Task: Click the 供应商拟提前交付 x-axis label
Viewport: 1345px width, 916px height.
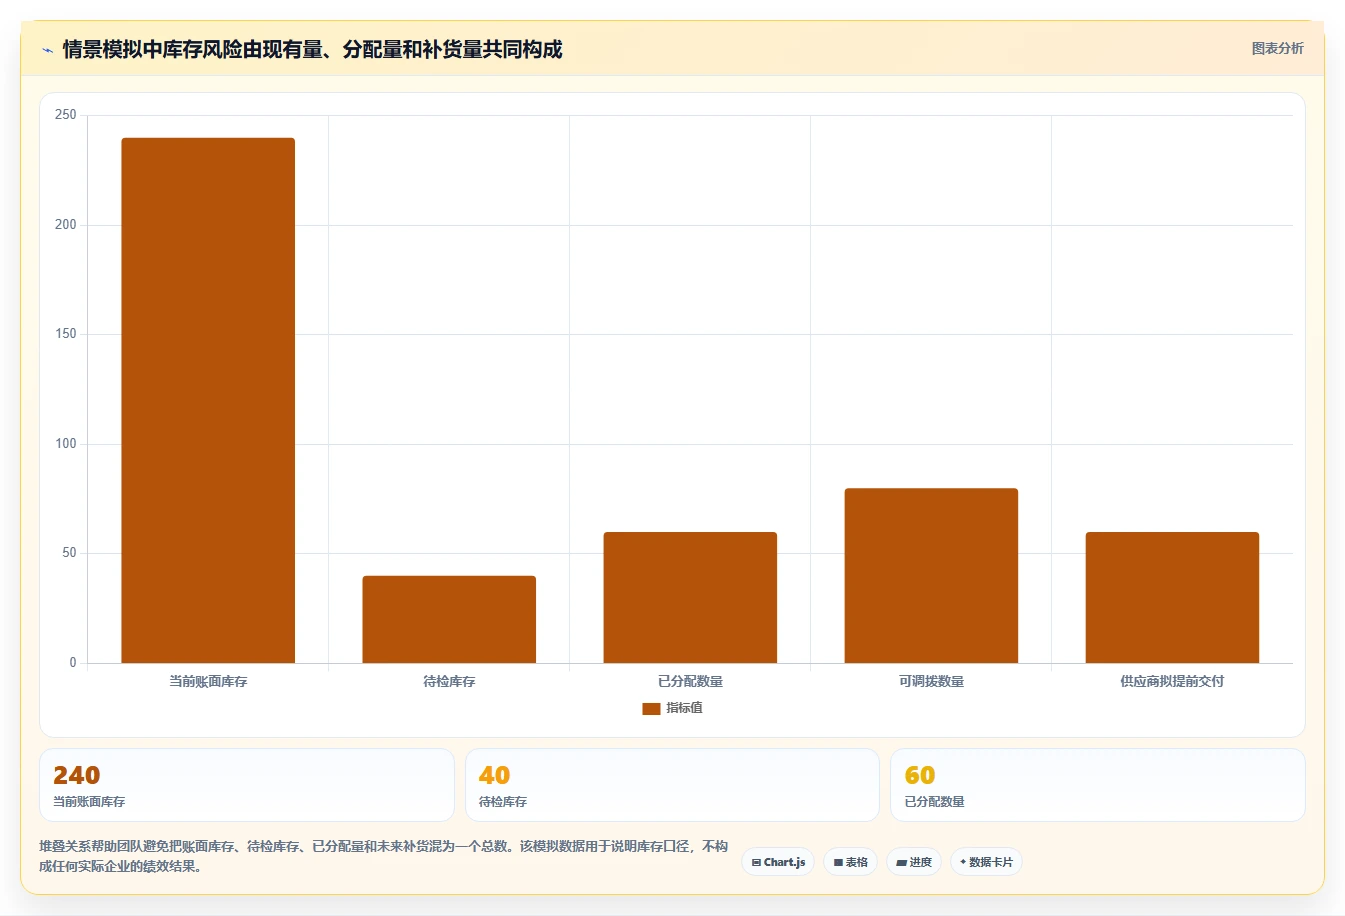Action: pyautogui.click(x=1172, y=681)
